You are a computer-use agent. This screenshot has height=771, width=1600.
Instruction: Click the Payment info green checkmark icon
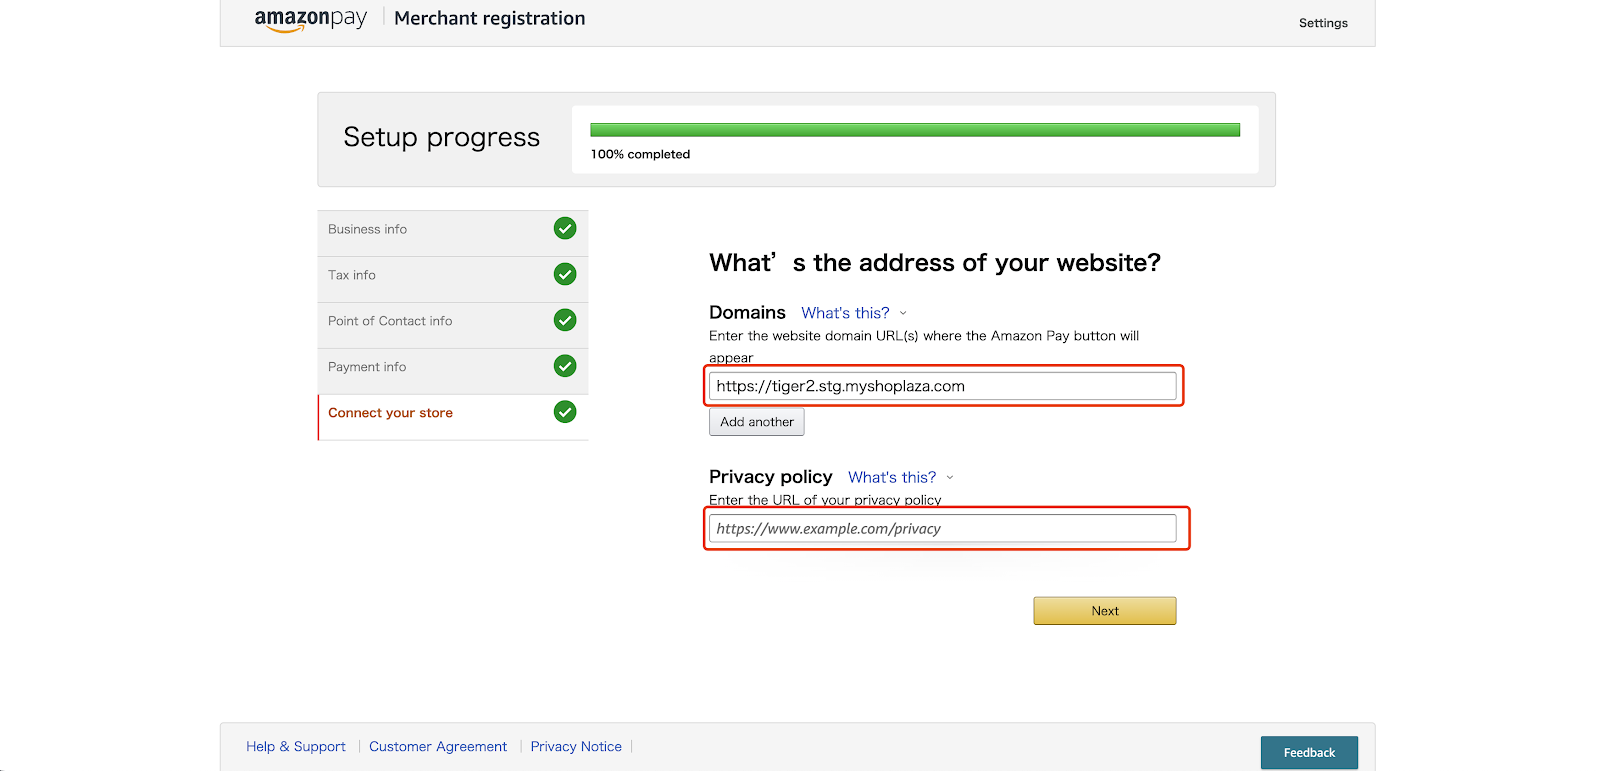point(565,366)
